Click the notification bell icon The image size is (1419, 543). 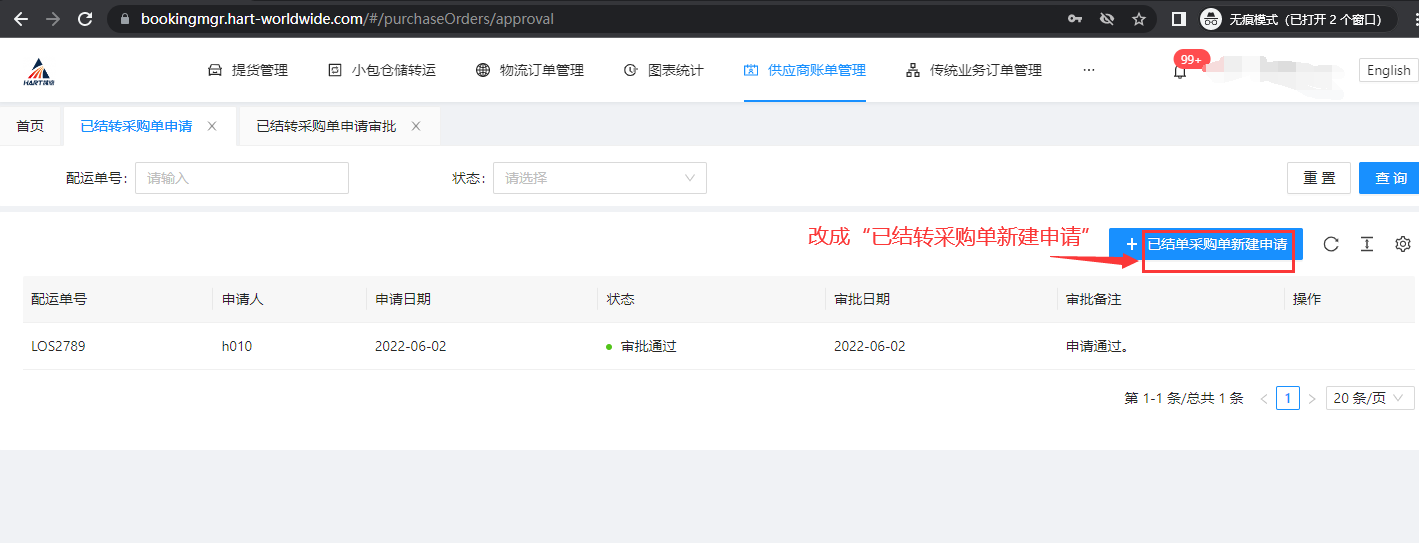click(1180, 71)
